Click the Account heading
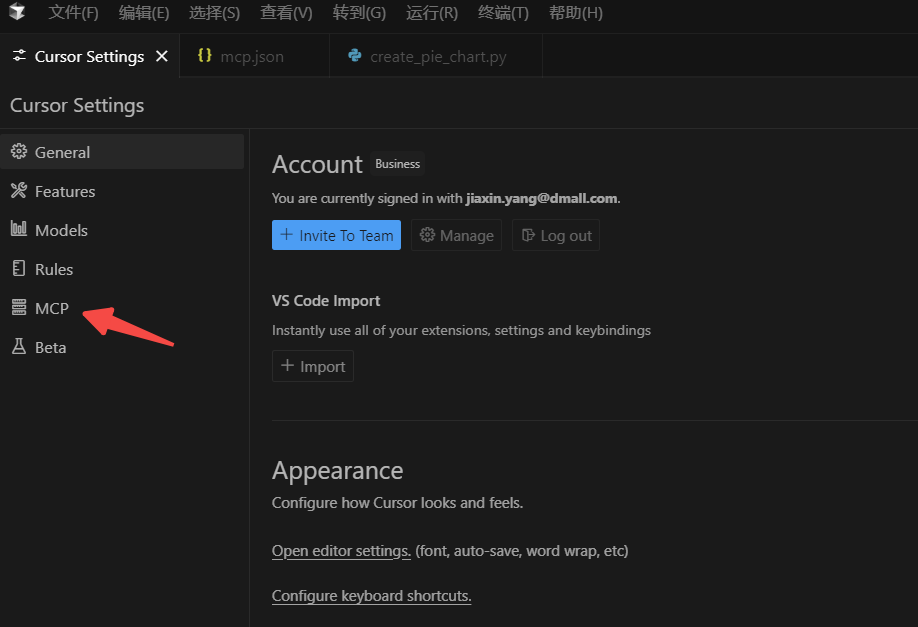Screen dimensions: 918x627 click(317, 165)
